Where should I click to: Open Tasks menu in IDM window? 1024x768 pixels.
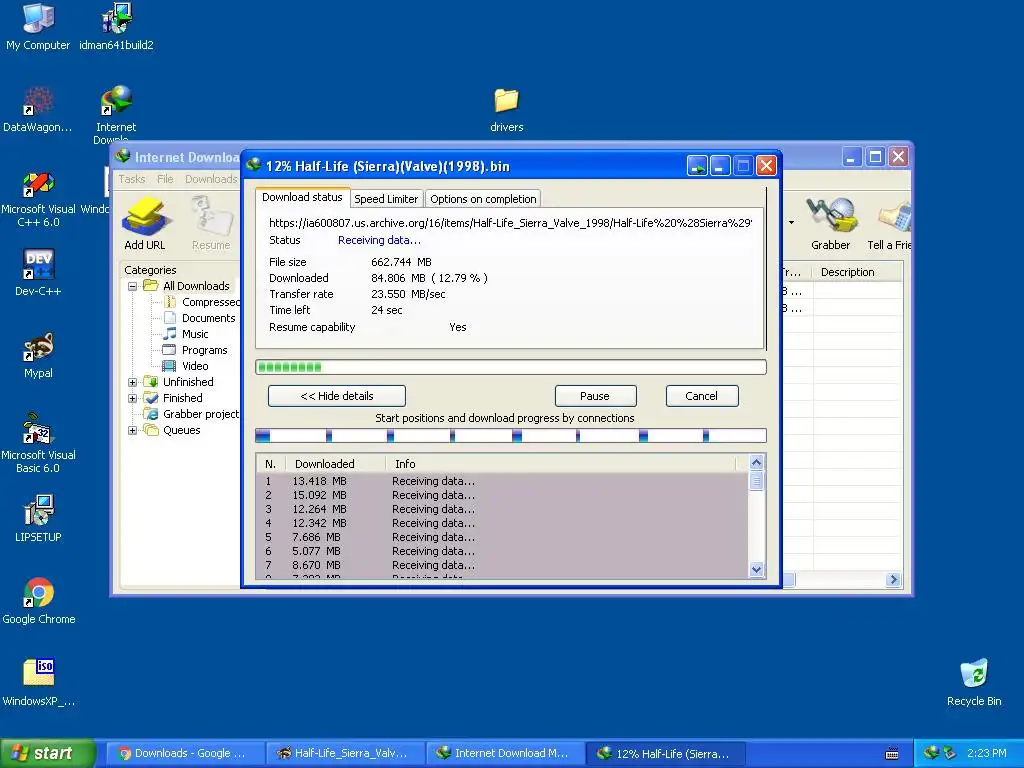132,179
